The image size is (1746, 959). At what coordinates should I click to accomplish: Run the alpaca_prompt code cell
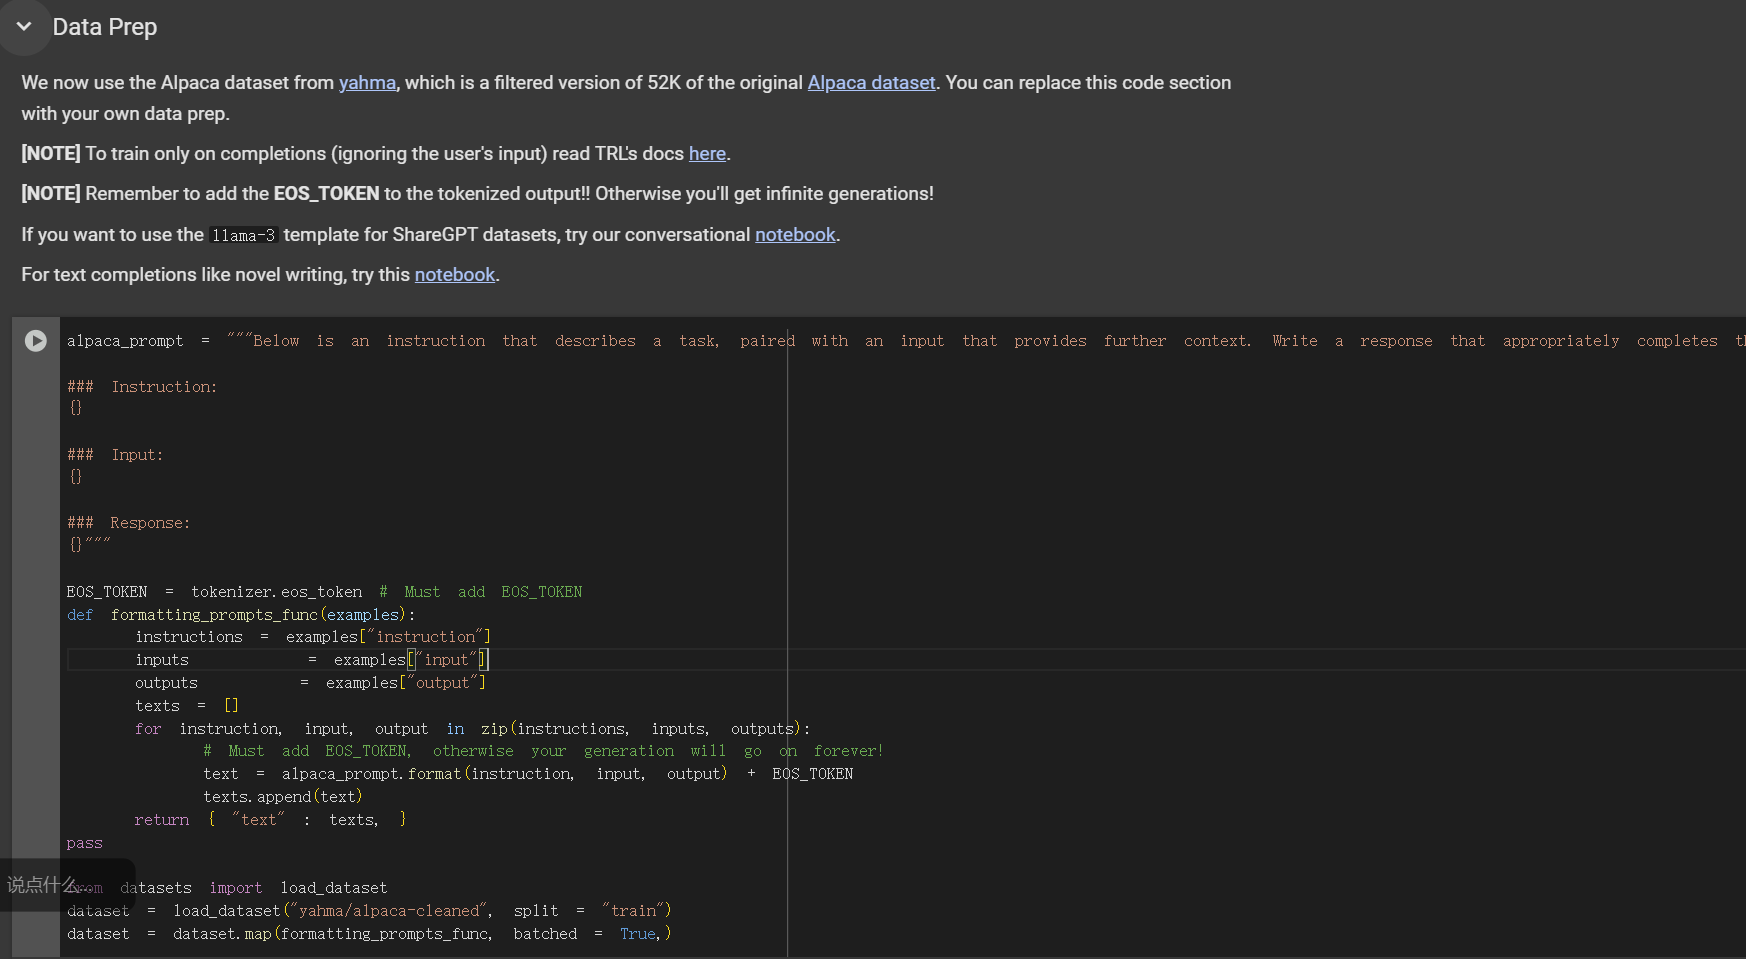tap(35, 341)
